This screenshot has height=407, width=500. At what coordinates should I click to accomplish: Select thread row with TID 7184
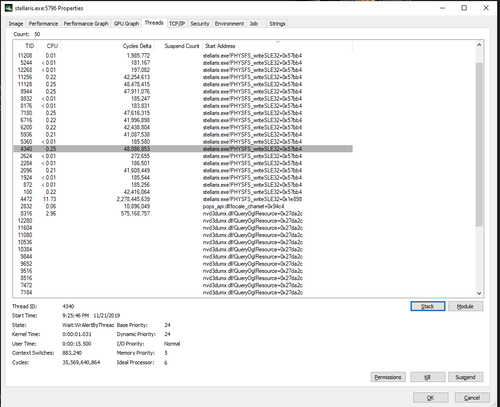click(183, 292)
